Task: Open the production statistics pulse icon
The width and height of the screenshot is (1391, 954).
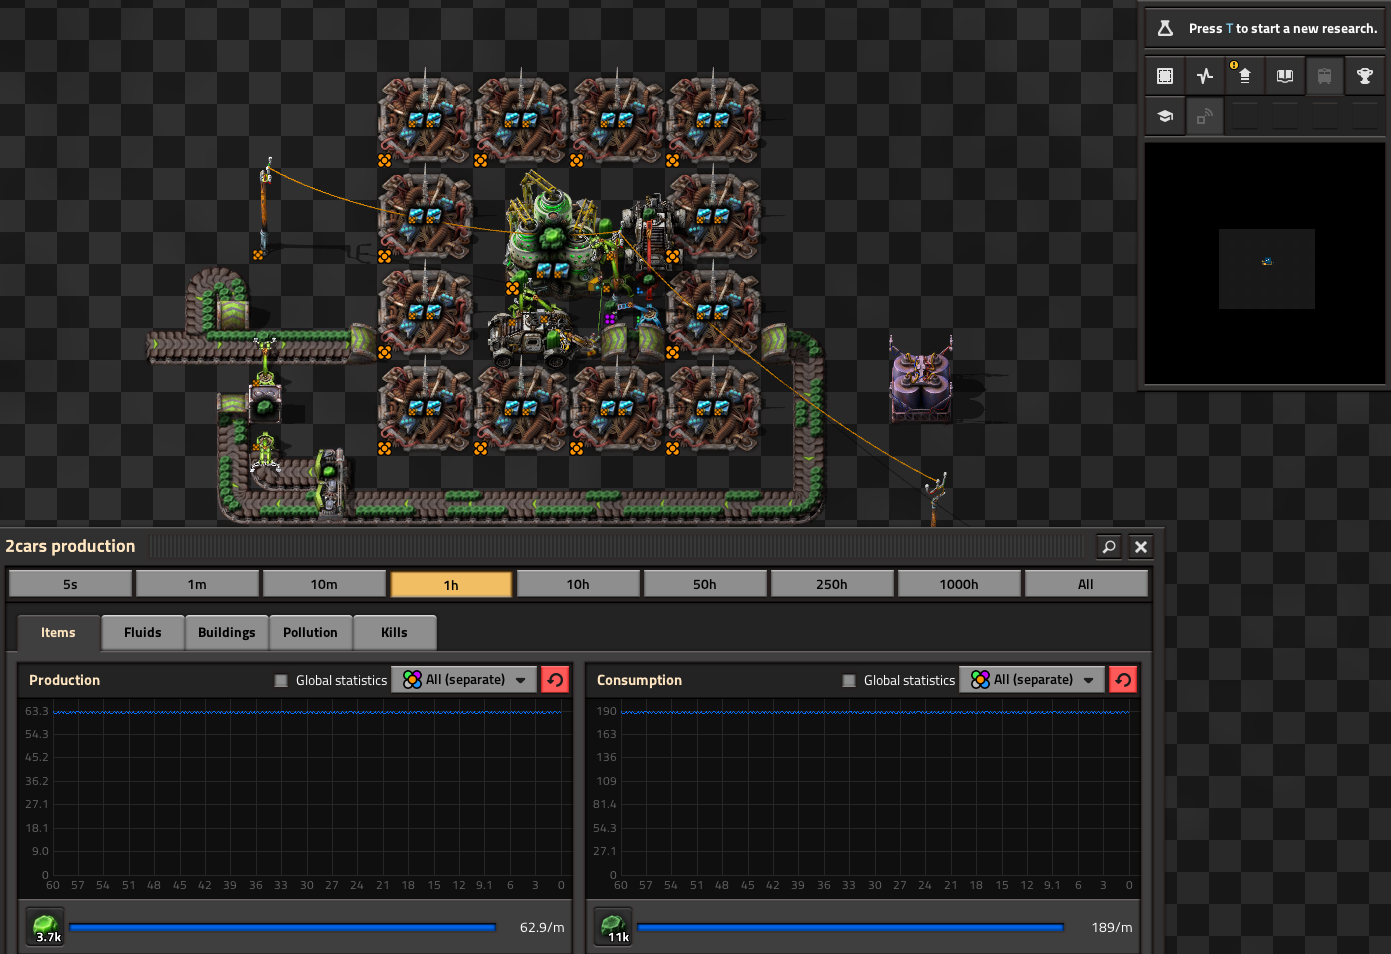Action: (x=1205, y=76)
